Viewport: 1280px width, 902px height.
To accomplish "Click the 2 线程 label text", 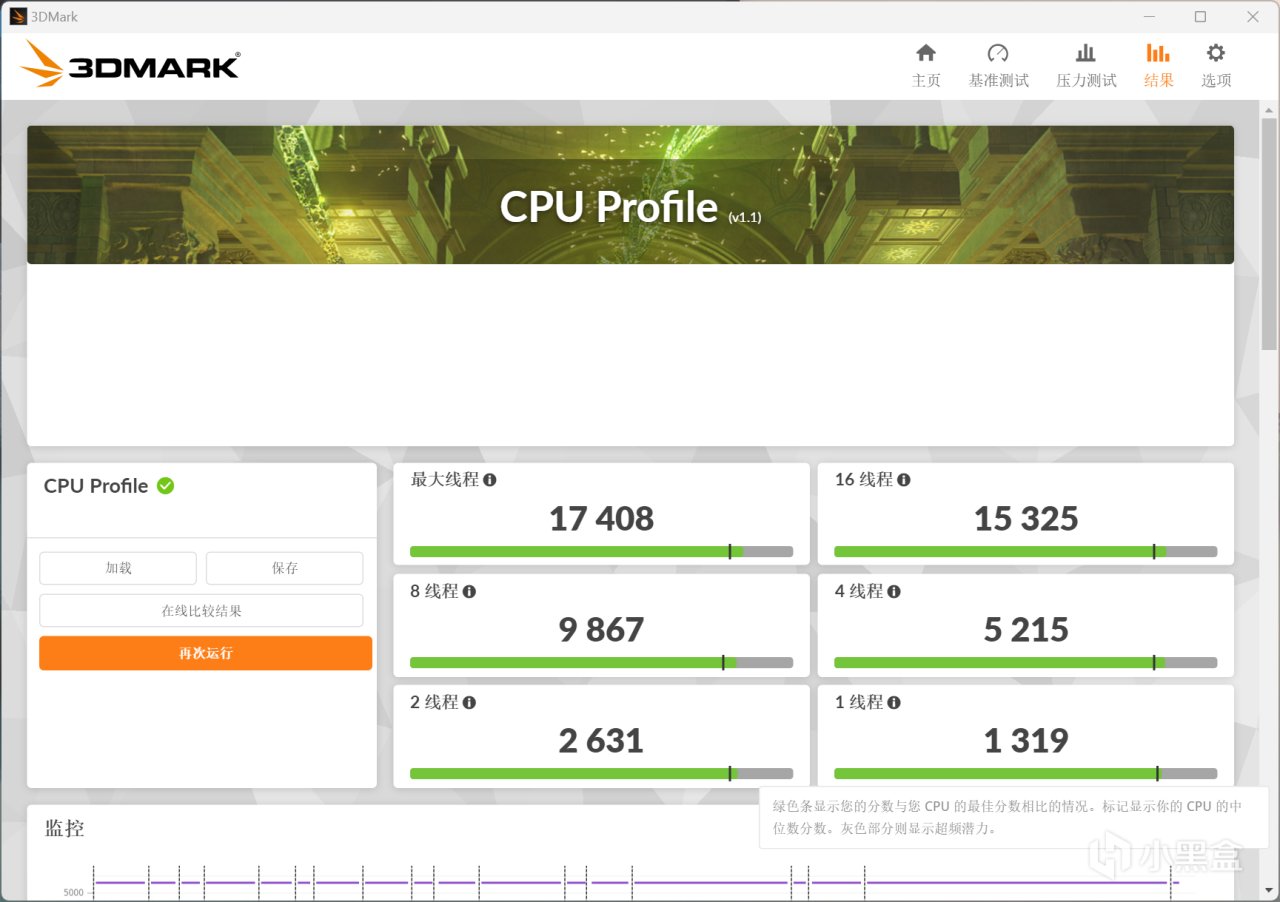I will pyautogui.click(x=434, y=702).
